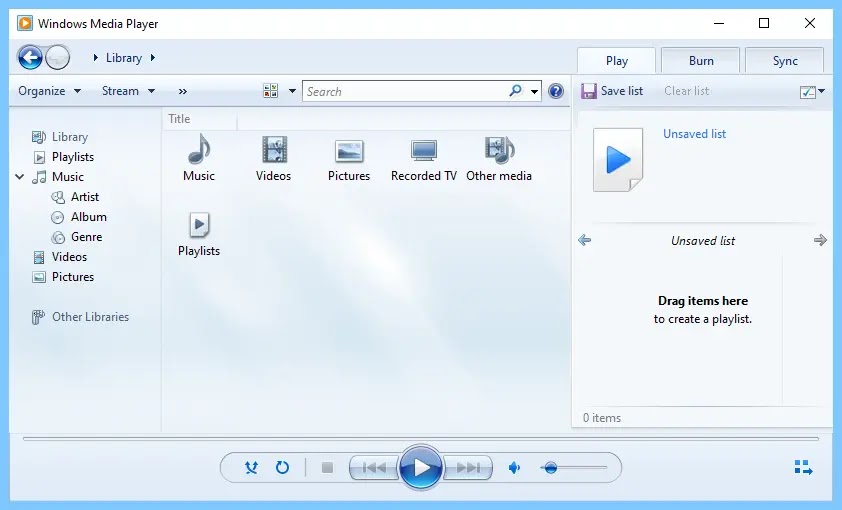Open the Recorded TV icon
The width and height of the screenshot is (842, 510).
coord(424,151)
